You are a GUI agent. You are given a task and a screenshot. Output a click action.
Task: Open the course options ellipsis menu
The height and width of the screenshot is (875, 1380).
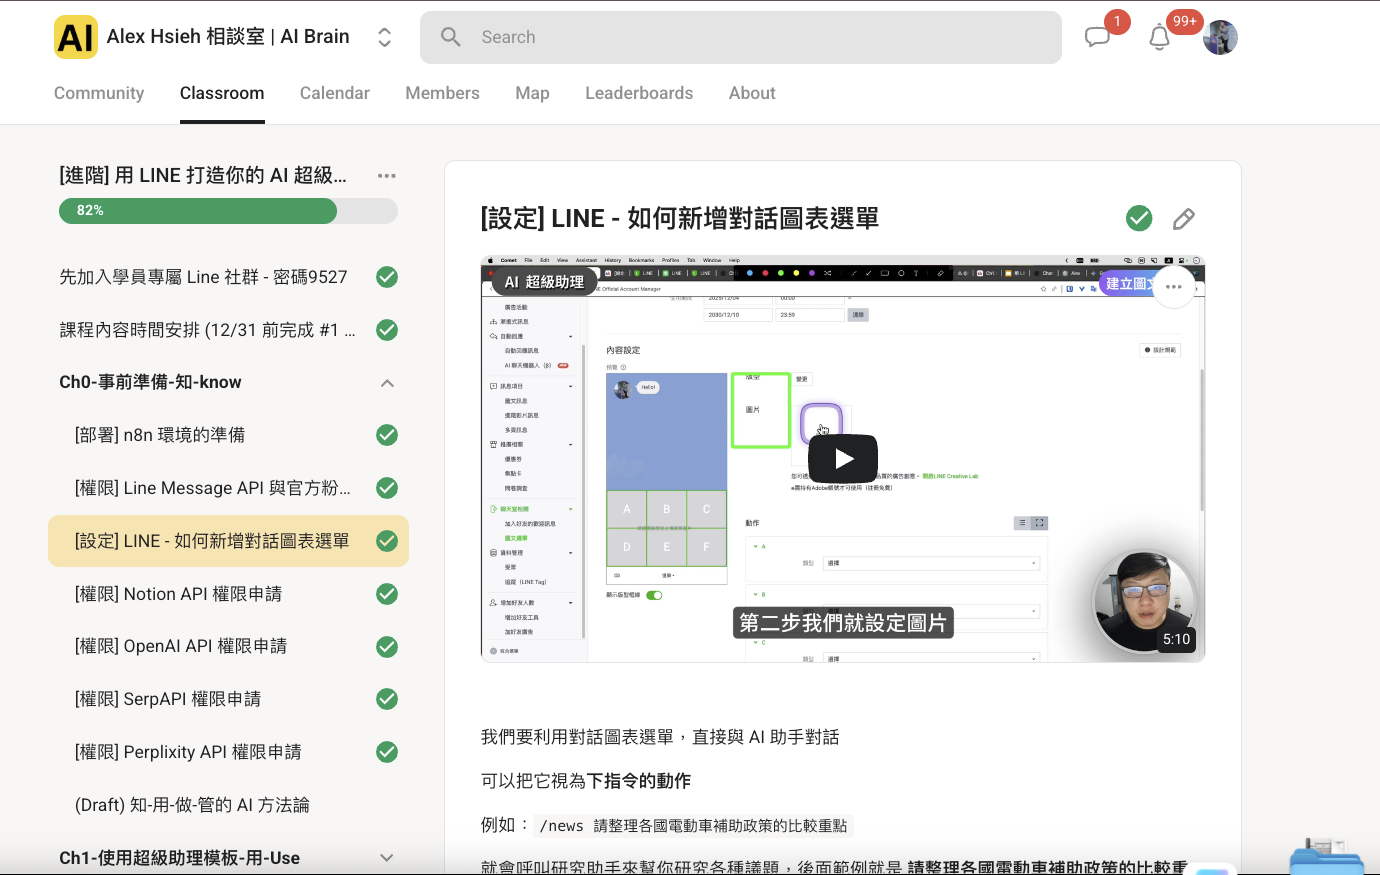(387, 176)
